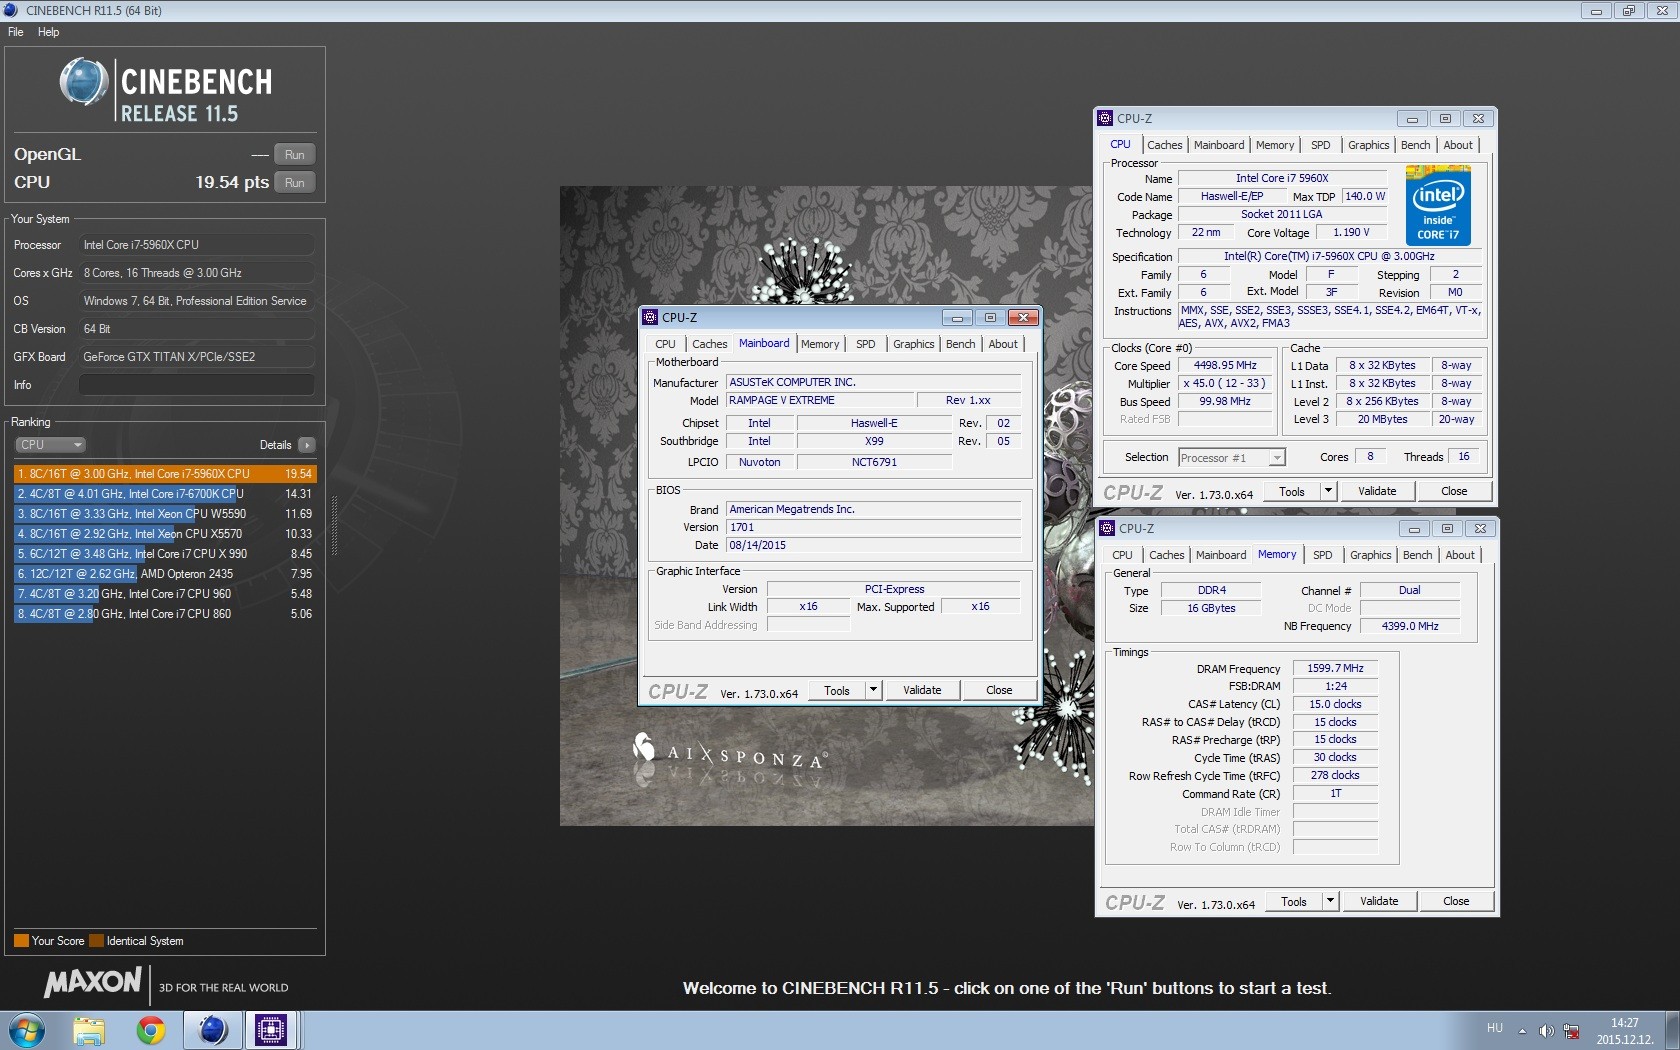Show hidden tray icons arrow

[1522, 1030]
